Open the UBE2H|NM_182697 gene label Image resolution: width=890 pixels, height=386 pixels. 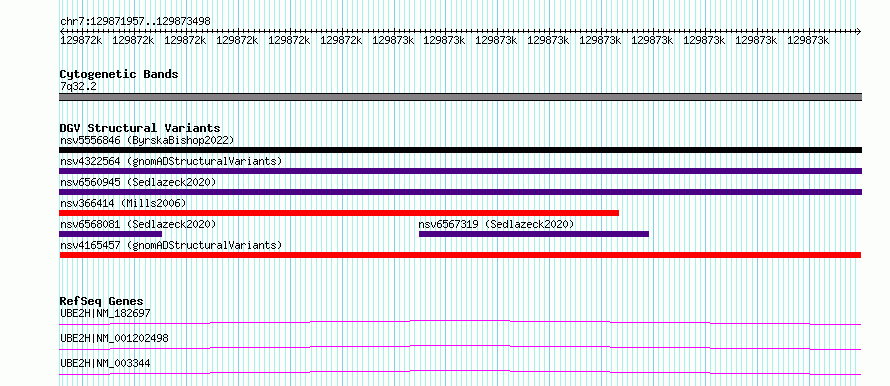point(105,313)
